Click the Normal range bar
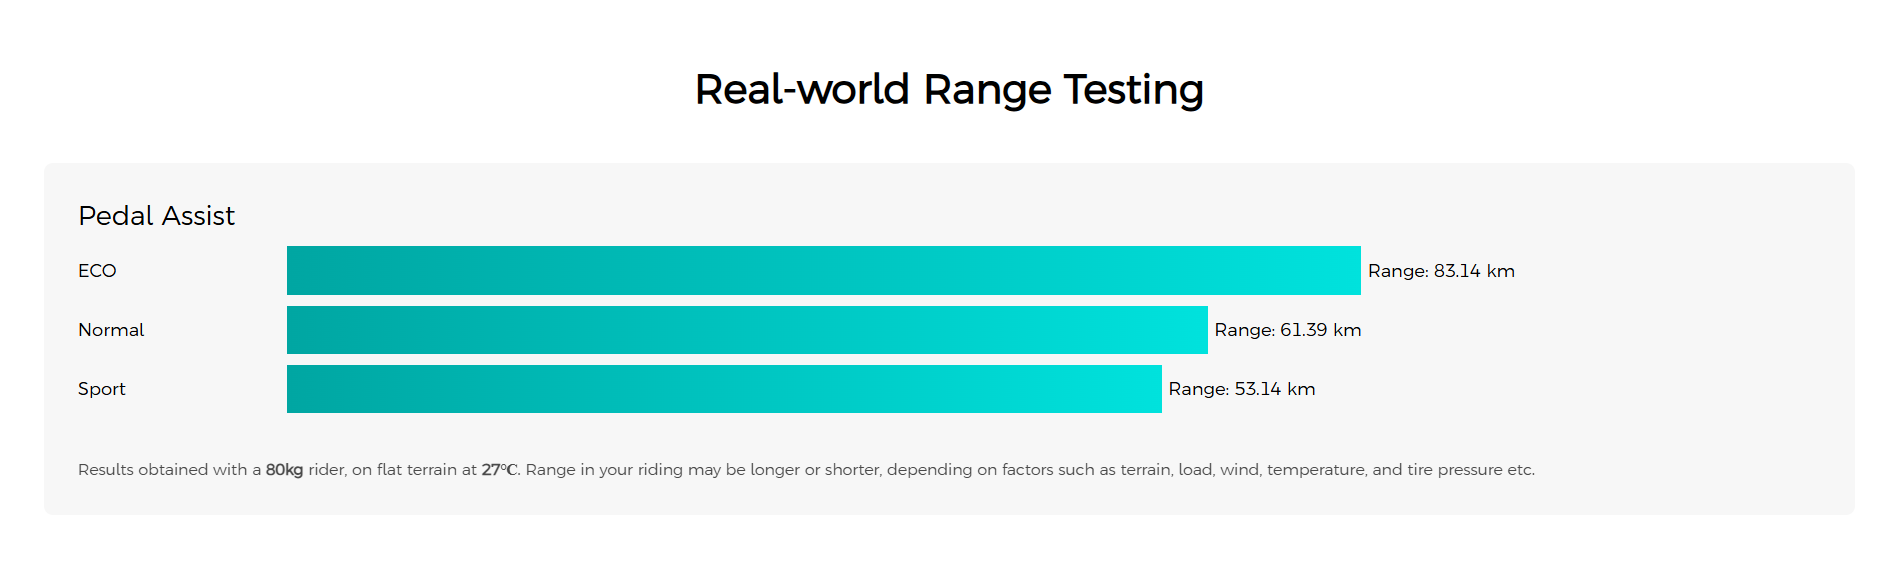This screenshot has width=1895, height=574. (x=747, y=330)
